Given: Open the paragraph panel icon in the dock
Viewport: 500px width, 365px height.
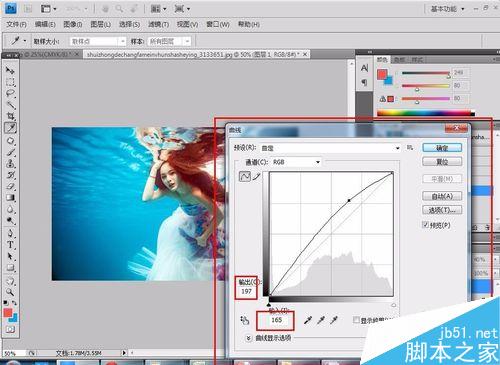Looking at the screenshot, I should pos(364,82).
